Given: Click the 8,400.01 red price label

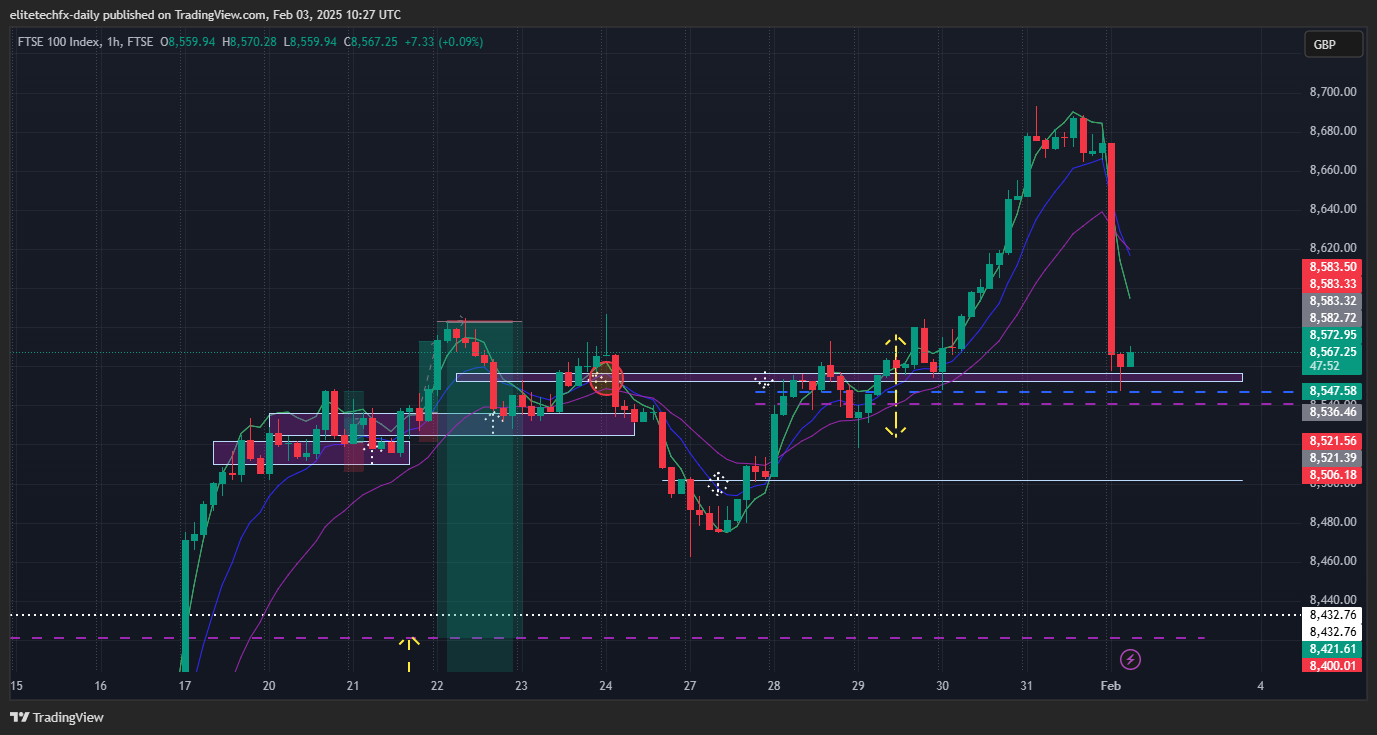Looking at the screenshot, I should point(1332,665).
